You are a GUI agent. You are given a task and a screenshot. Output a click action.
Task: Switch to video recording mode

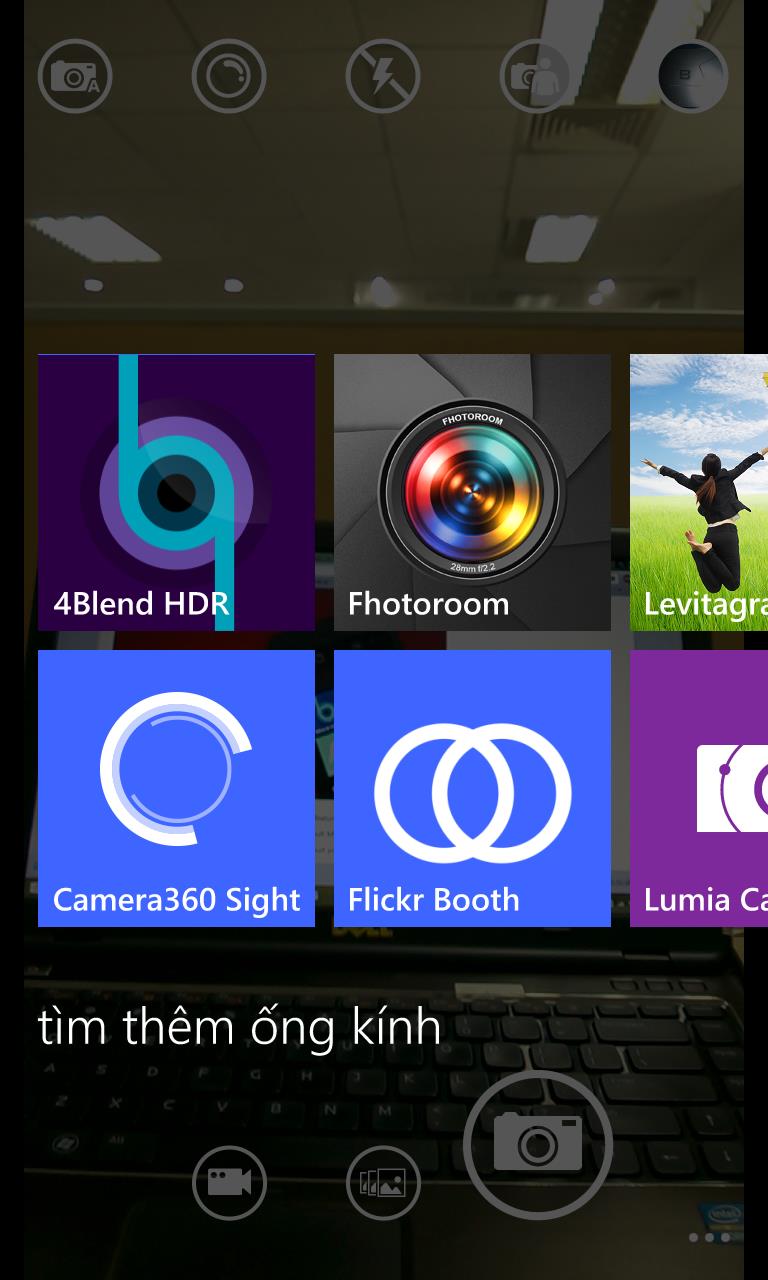(229, 1183)
